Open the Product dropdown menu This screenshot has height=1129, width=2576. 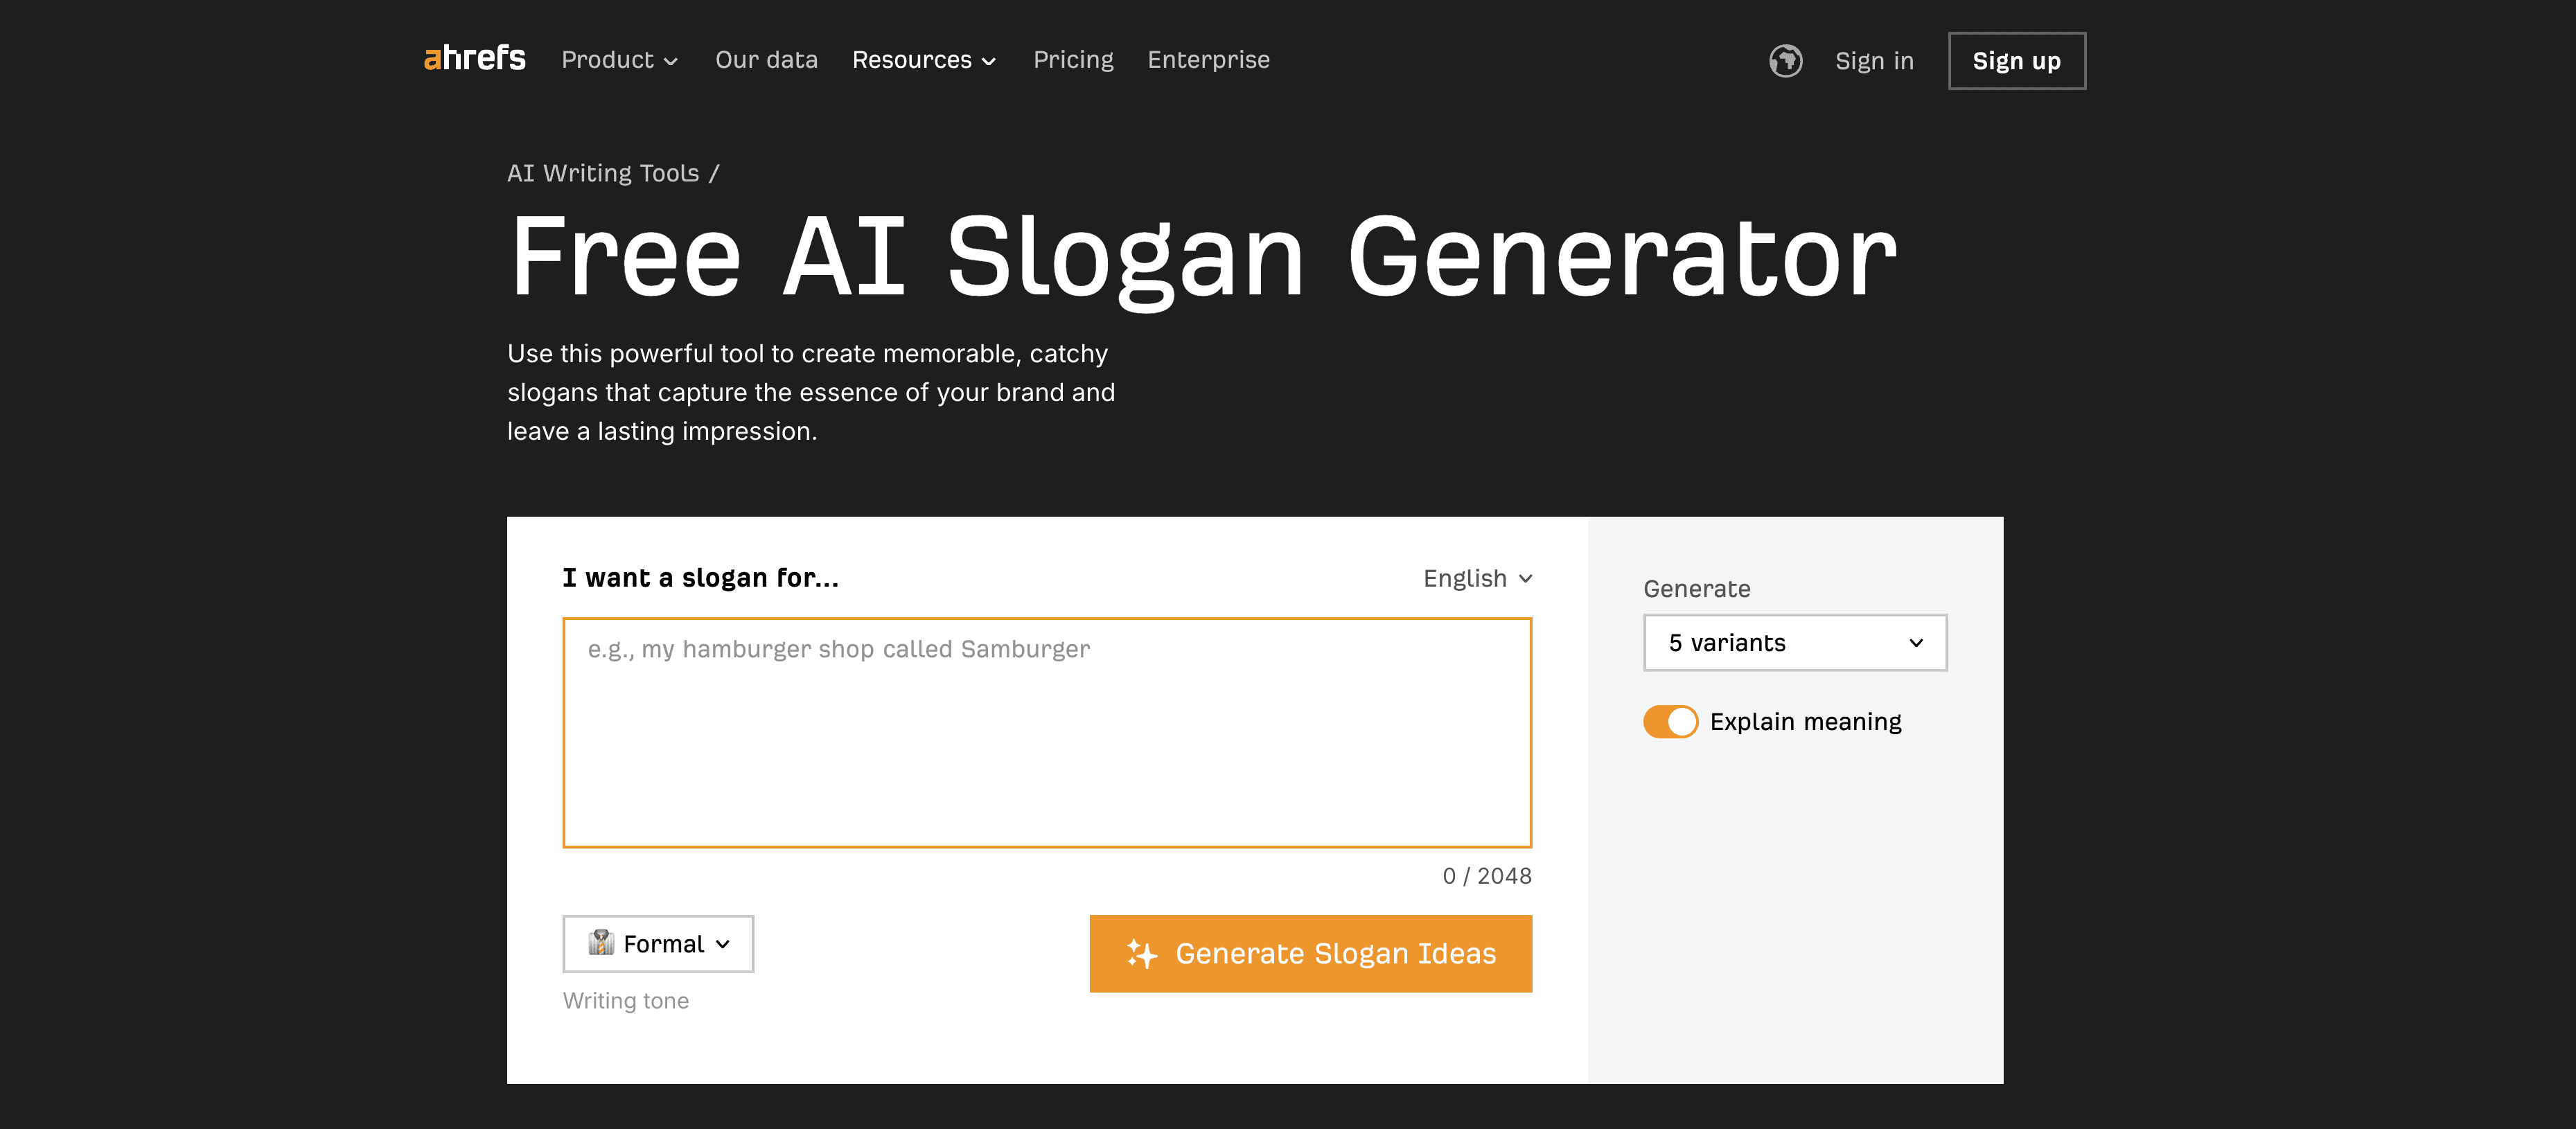[x=619, y=60]
